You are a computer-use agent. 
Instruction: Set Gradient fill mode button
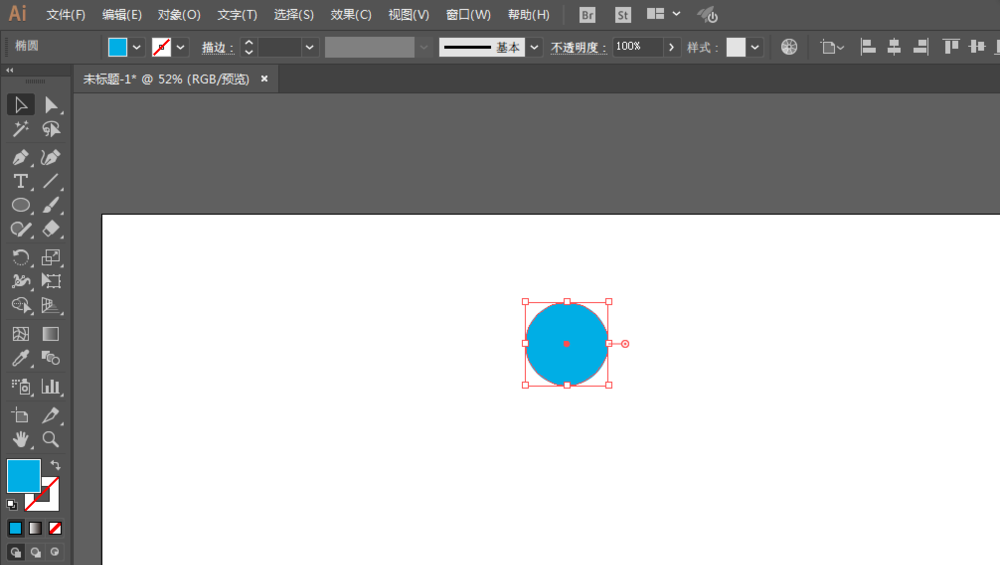(x=35, y=528)
